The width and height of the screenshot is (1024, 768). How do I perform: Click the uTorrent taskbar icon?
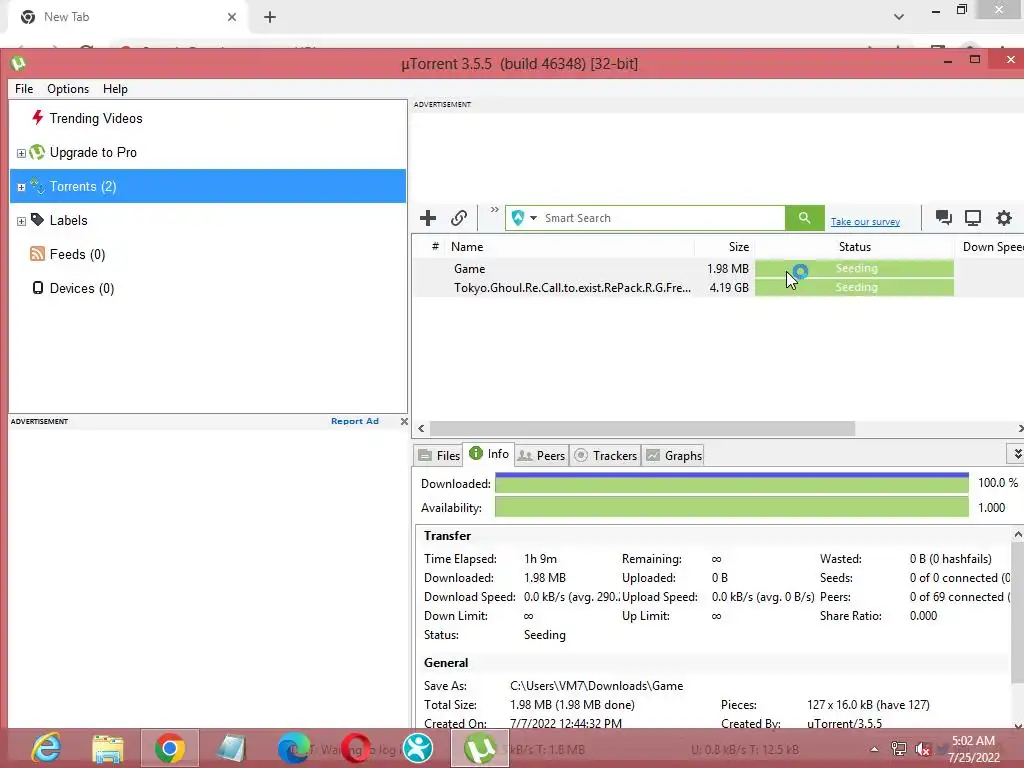tap(480, 748)
